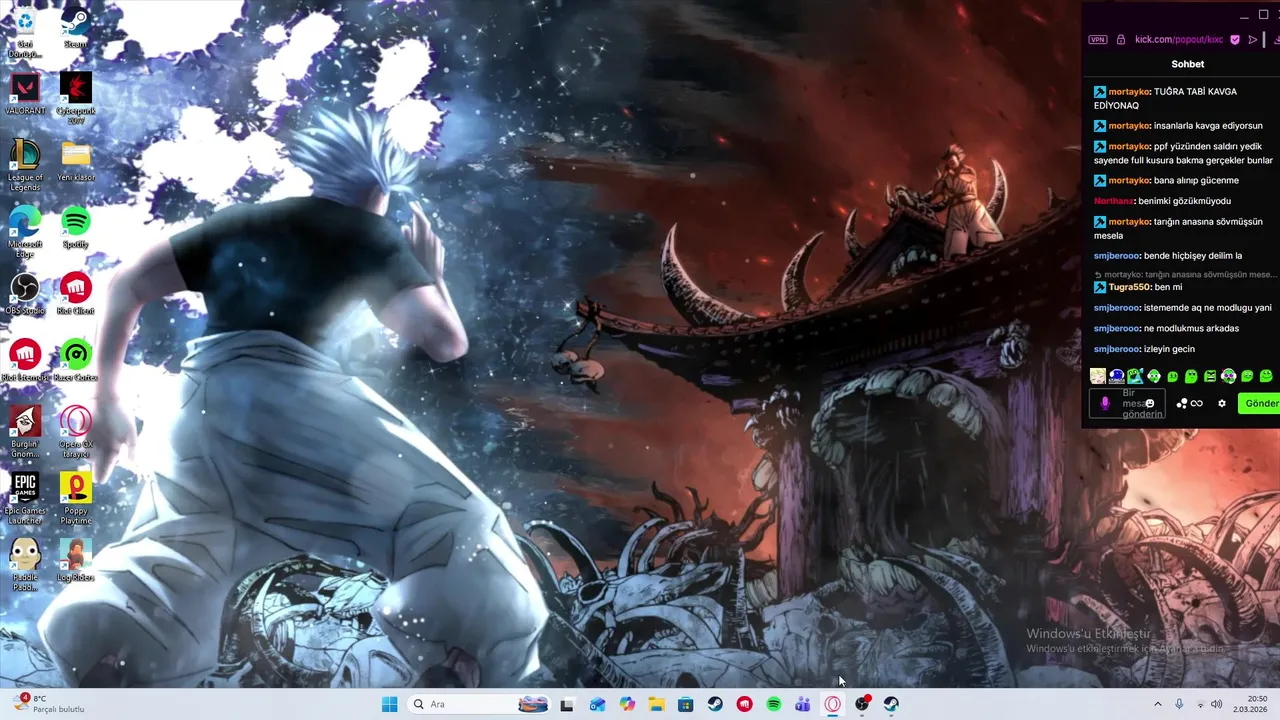Select the VALORANT desktop icon
Image resolution: width=1280 pixels, height=720 pixels.
click(25, 94)
